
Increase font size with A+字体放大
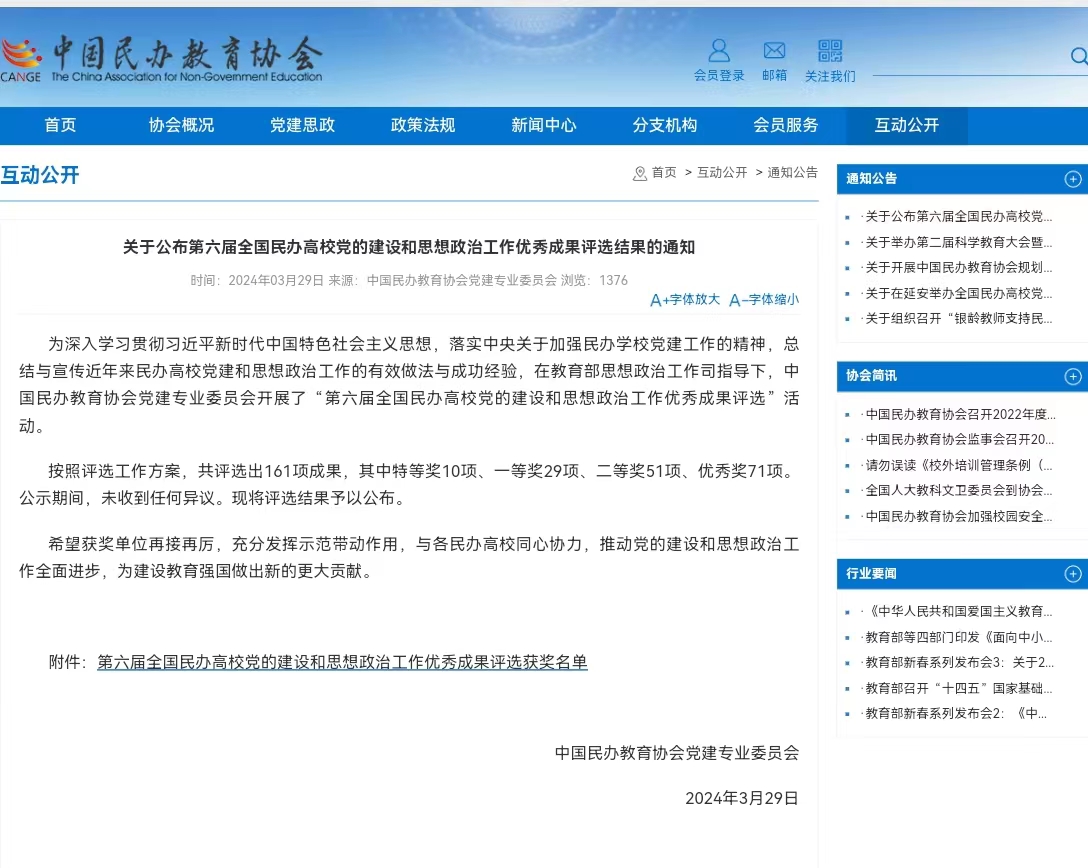coord(685,300)
